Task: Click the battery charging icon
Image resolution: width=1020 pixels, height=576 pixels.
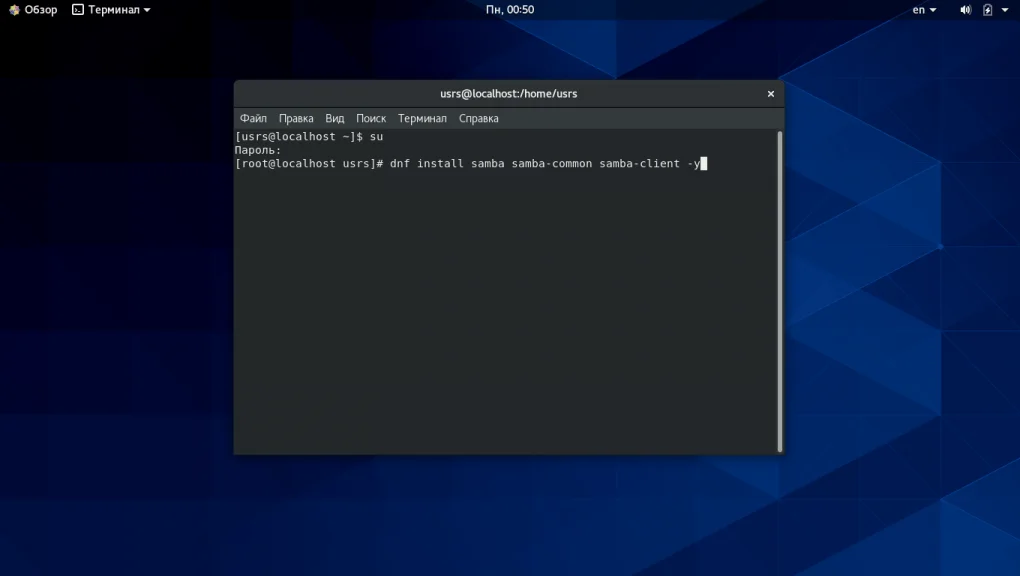Action: click(x=988, y=10)
